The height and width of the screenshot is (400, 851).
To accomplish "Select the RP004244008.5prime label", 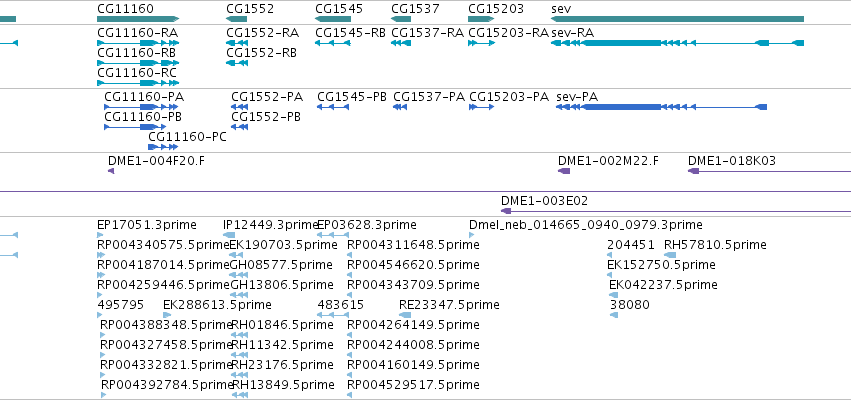I will [414, 345].
